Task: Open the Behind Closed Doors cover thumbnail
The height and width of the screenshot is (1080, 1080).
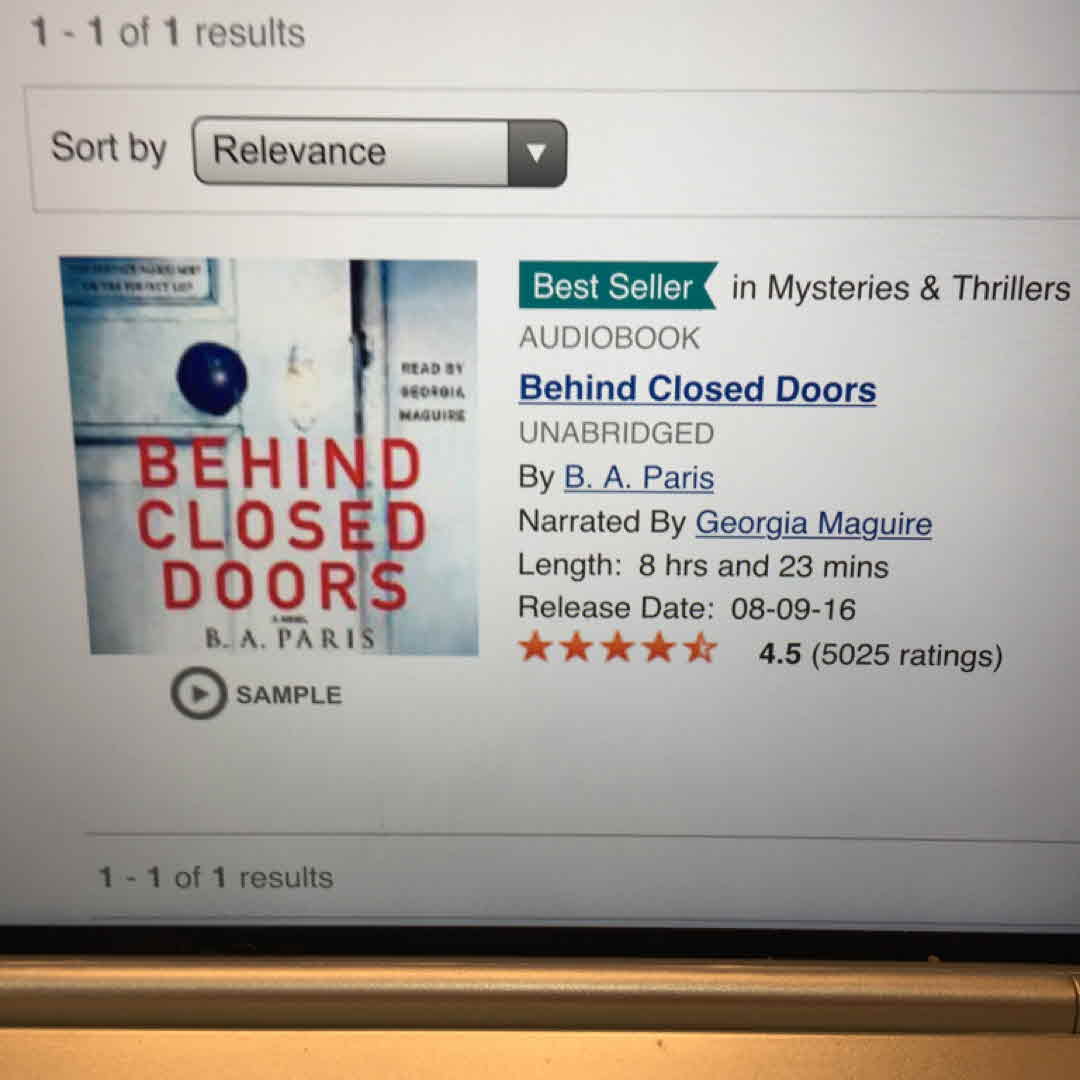Action: (x=269, y=456)
